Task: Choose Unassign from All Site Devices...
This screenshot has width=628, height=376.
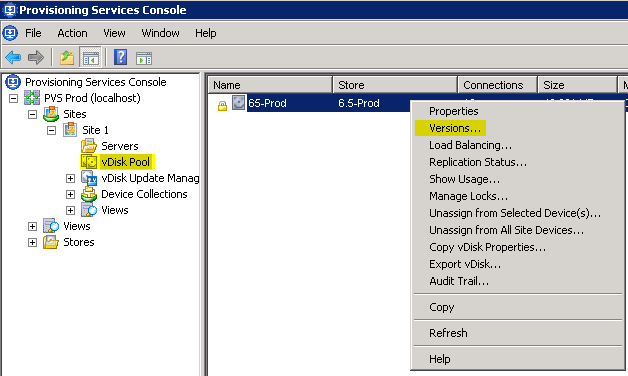Action: click(517, 230)
